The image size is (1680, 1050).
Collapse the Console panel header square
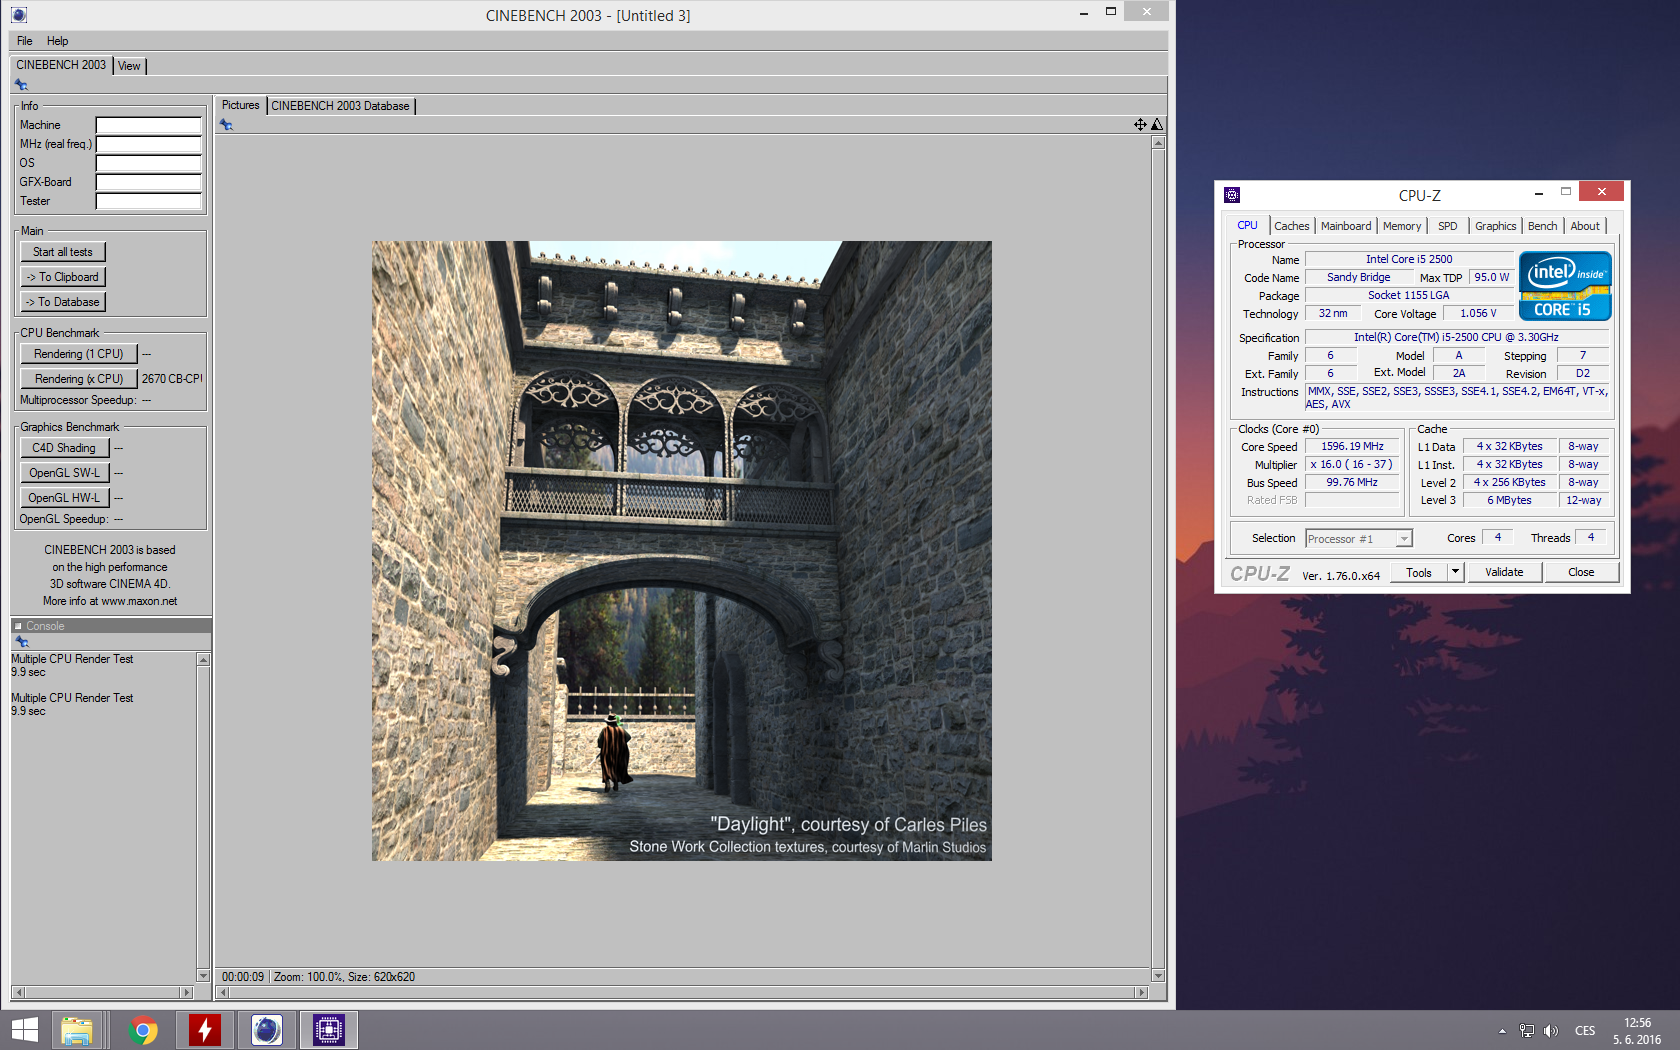pyautogui.click(x=18, y=626)
